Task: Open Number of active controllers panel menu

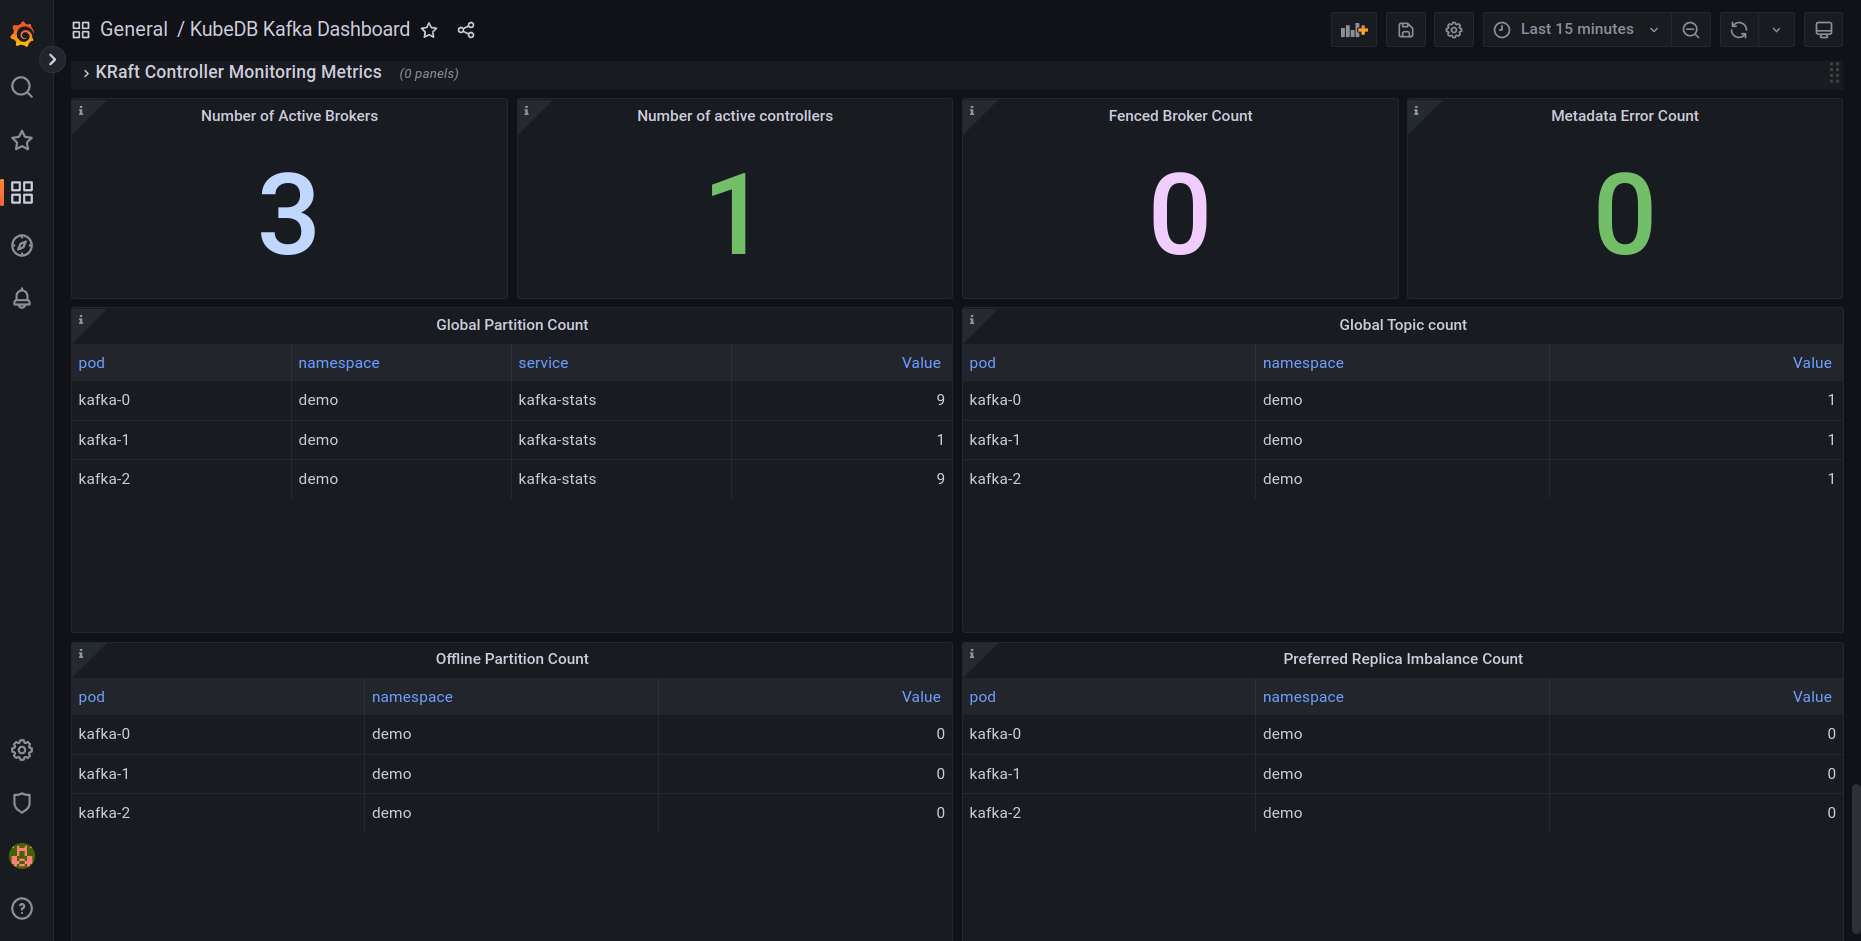Action: 735,116
